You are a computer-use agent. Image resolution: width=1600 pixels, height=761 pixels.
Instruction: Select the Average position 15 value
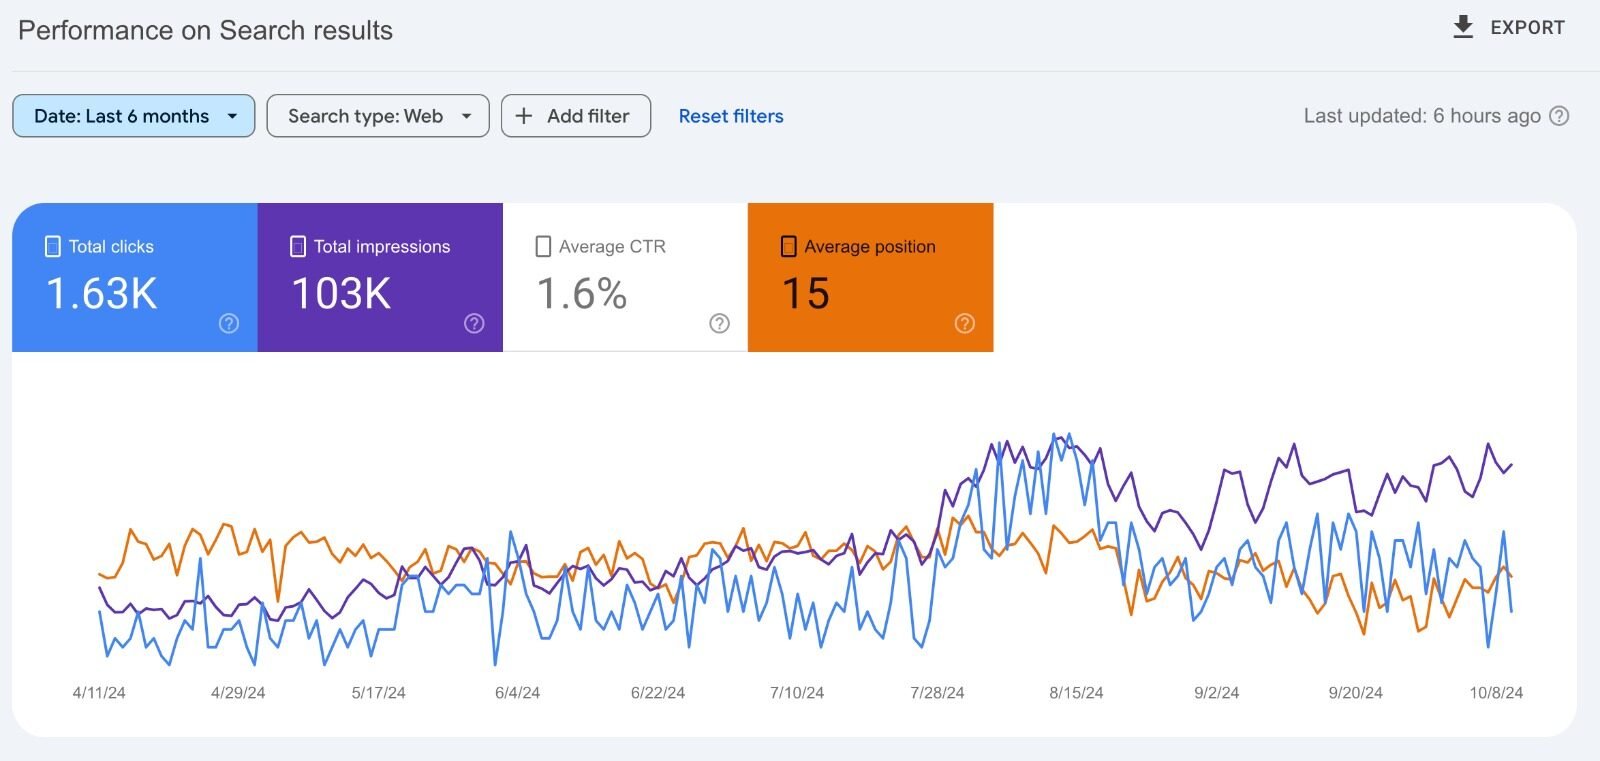point(806,294)
